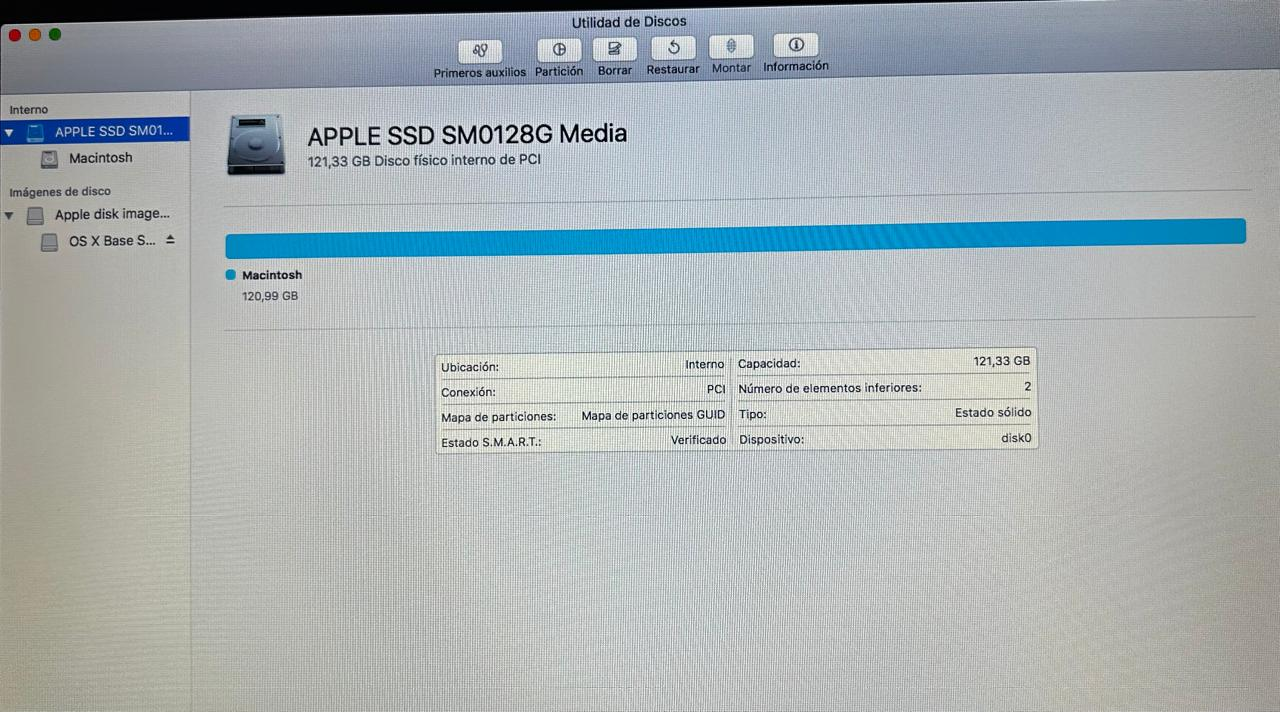Click the Número de elementos inferiores value 2

1027,386
